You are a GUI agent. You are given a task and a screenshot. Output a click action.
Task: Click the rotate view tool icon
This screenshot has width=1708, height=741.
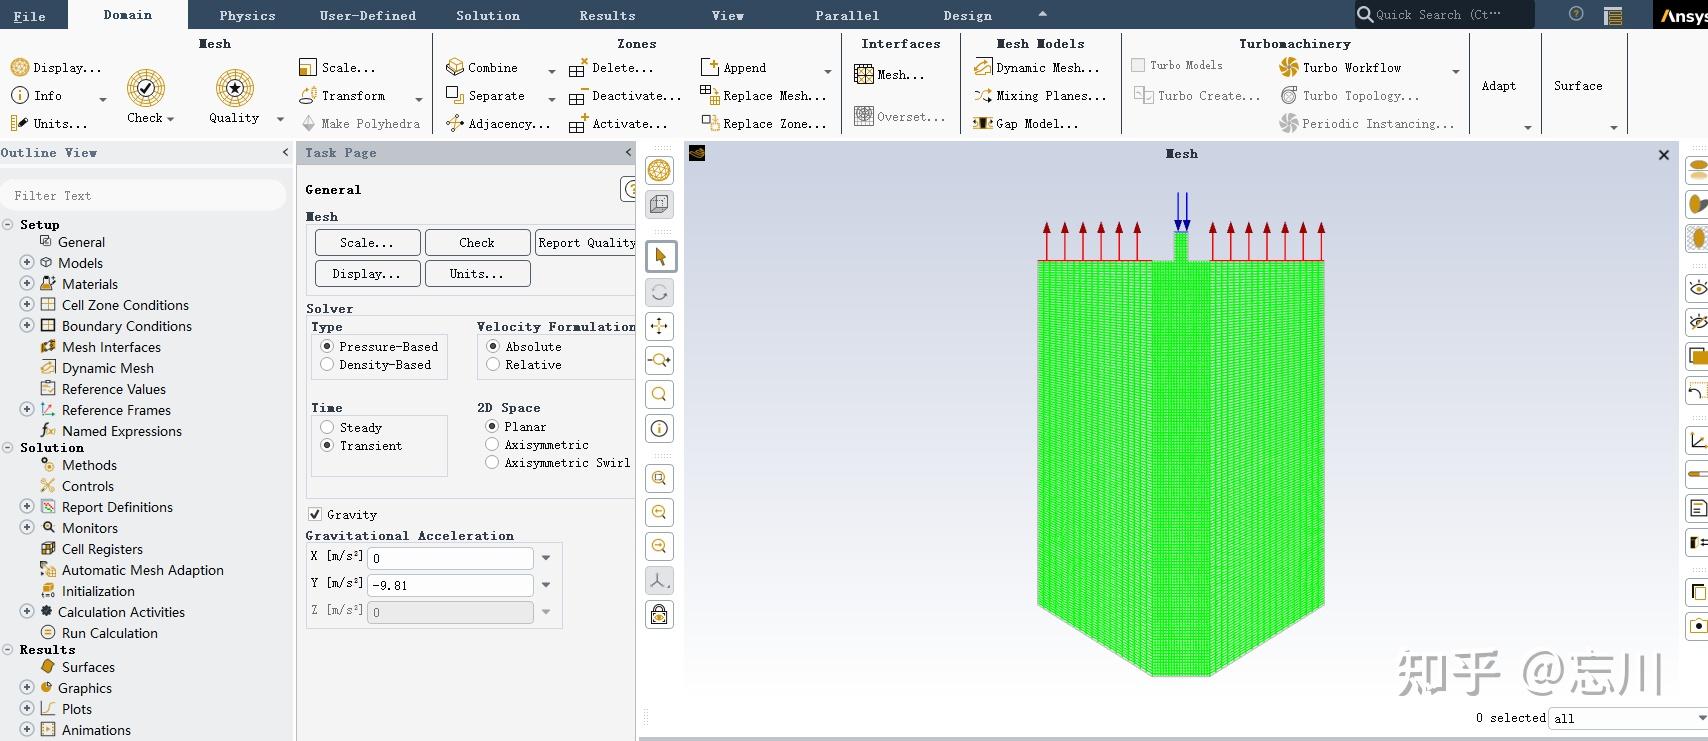(x=660, y=292)
